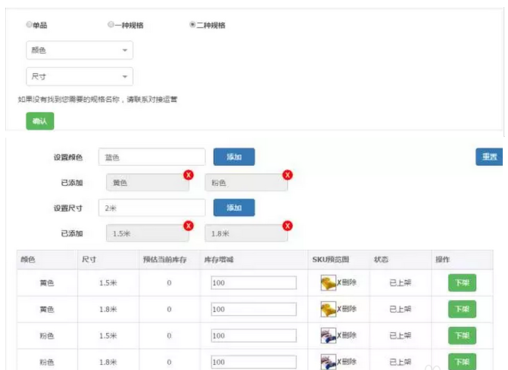Click 添加 next to the size field

[234, 208]
